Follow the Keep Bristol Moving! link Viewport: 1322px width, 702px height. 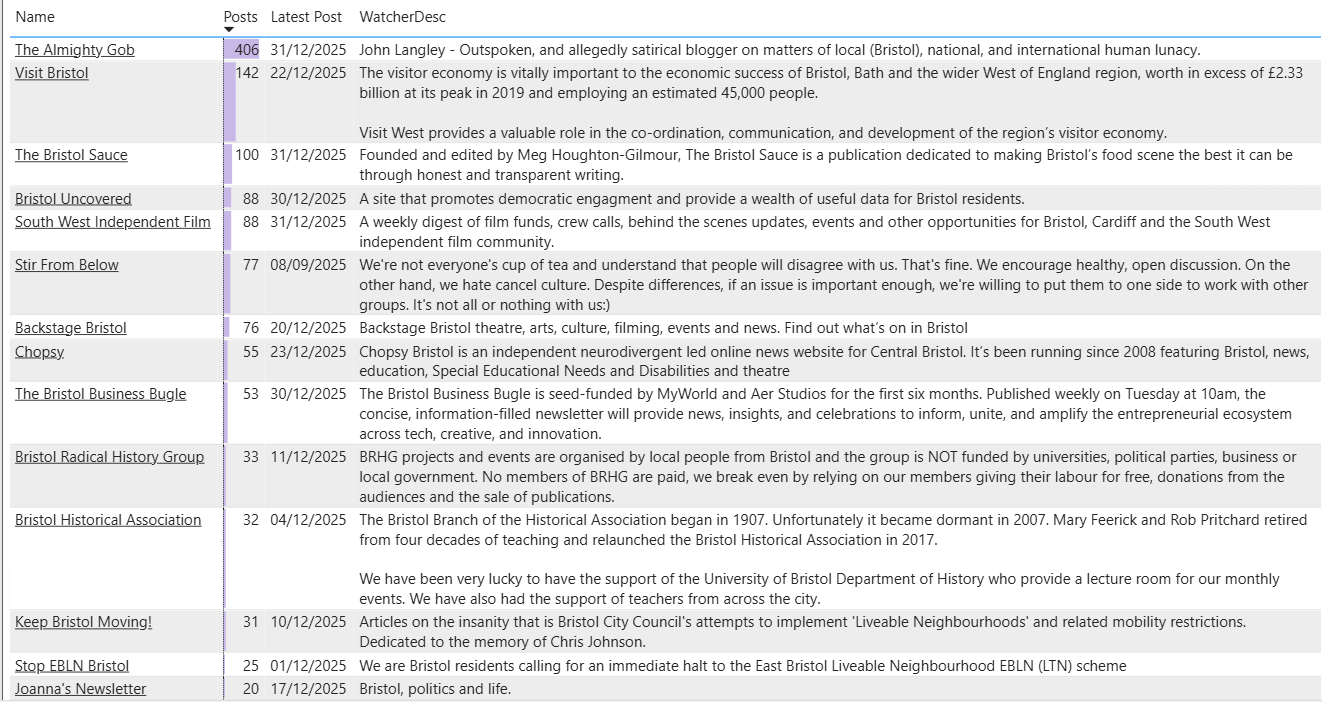(x=83, y=622)
